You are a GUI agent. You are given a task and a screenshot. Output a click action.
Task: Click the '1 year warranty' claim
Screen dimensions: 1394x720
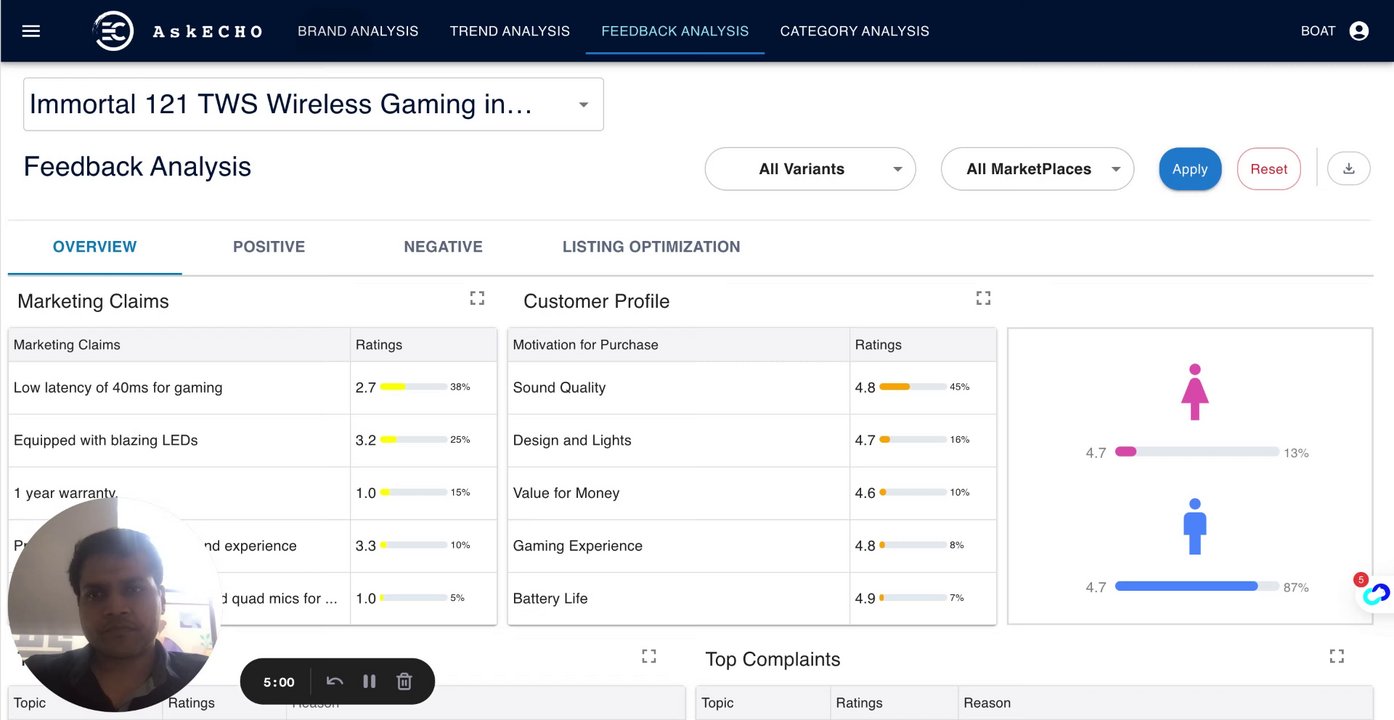pos(66,493)
